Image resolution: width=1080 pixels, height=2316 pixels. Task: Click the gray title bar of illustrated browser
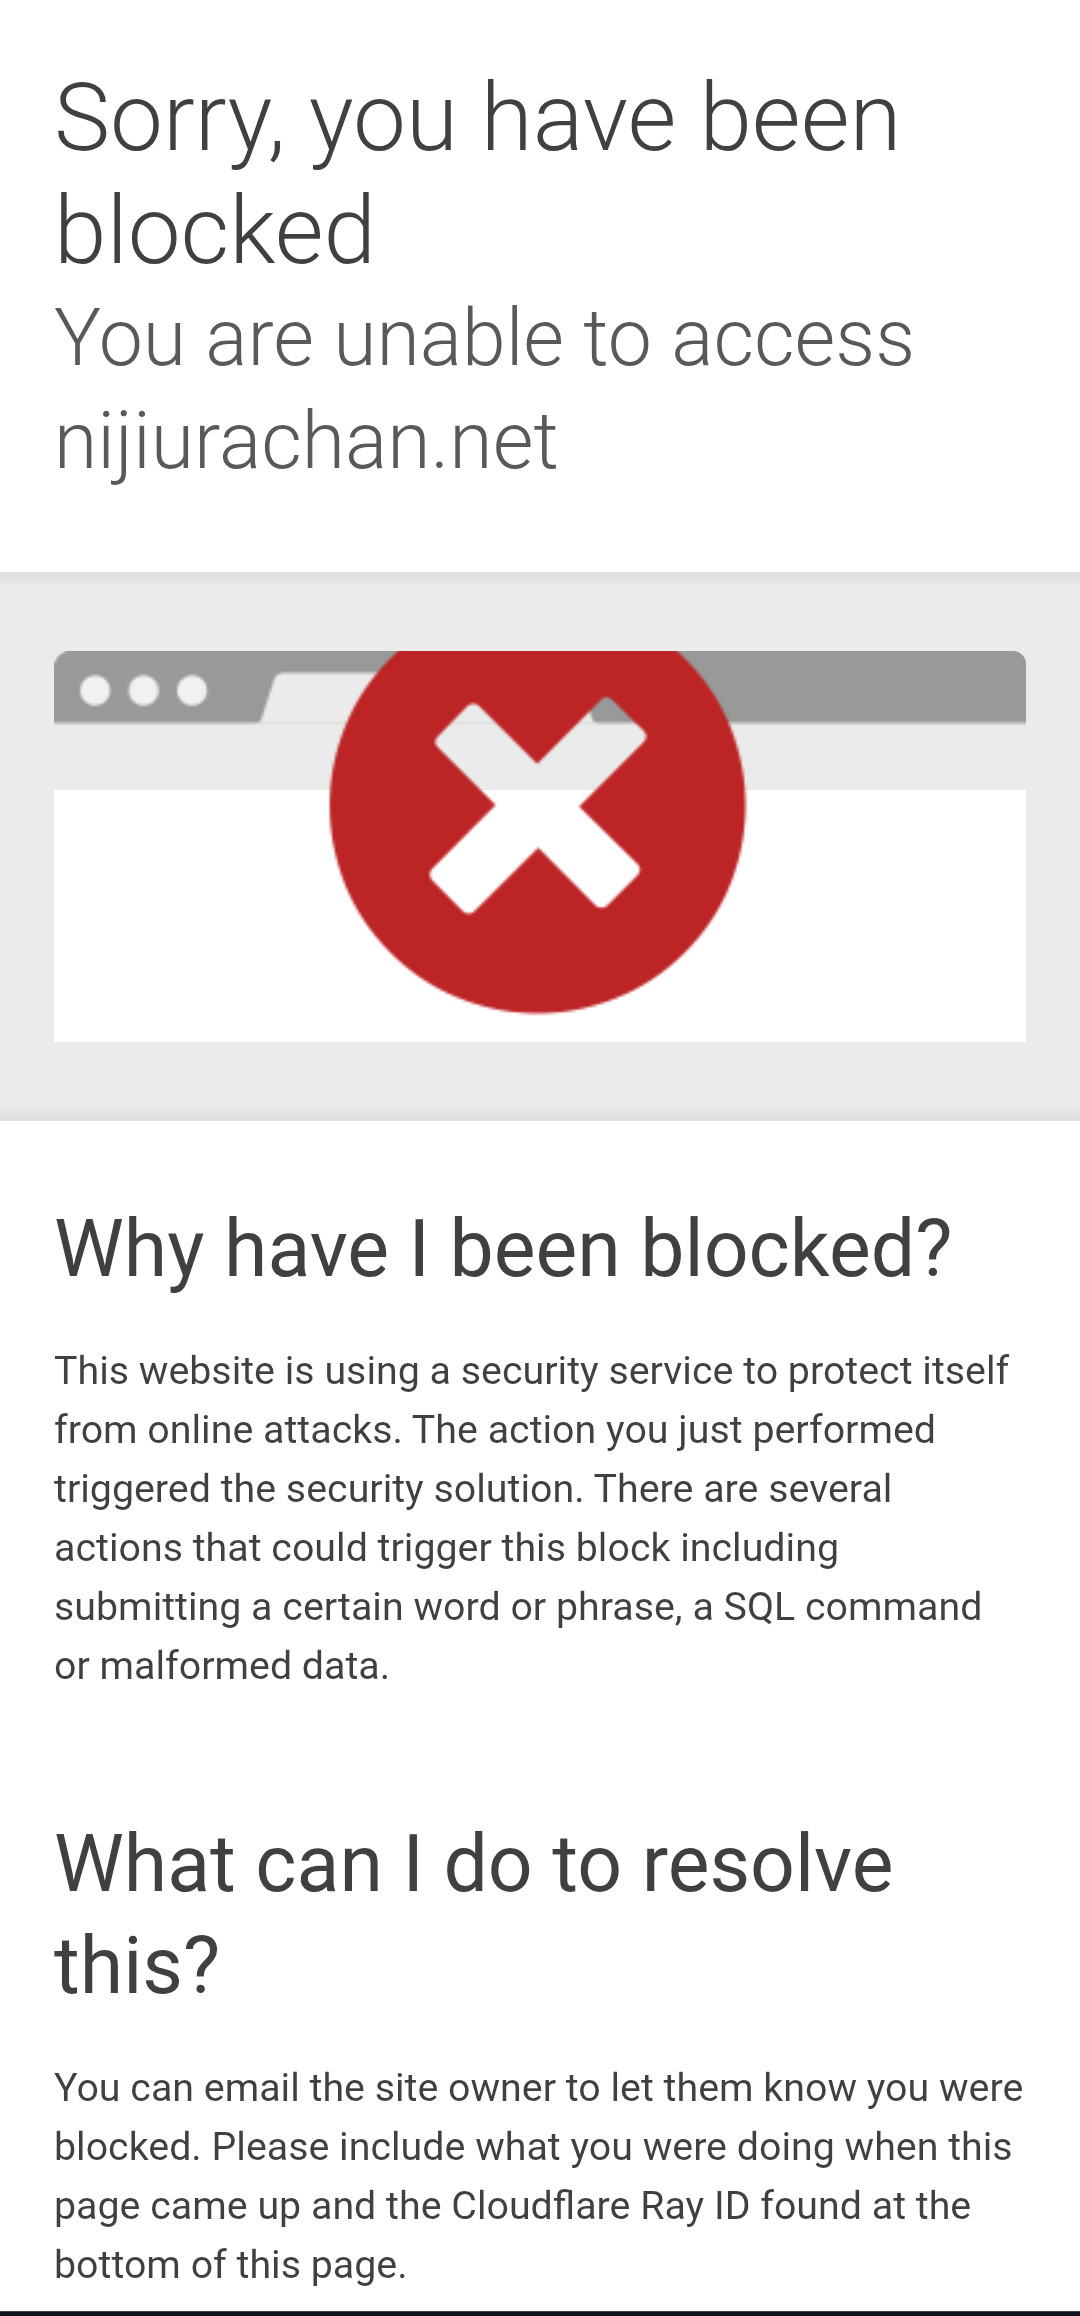pos(880,686)
